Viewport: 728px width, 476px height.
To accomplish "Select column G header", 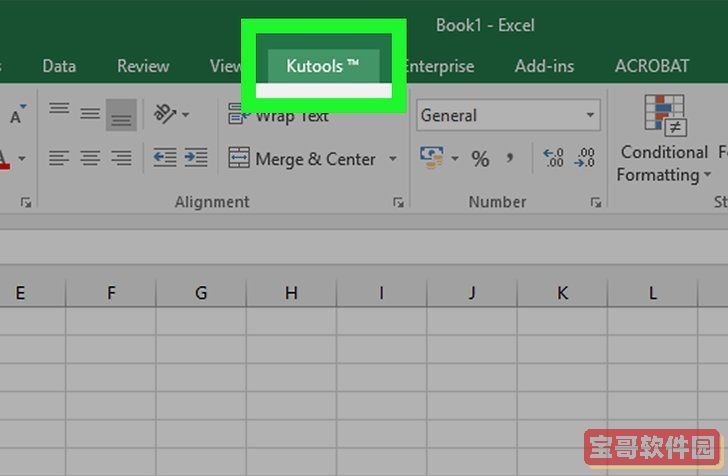I will click(x=201, y=293).
